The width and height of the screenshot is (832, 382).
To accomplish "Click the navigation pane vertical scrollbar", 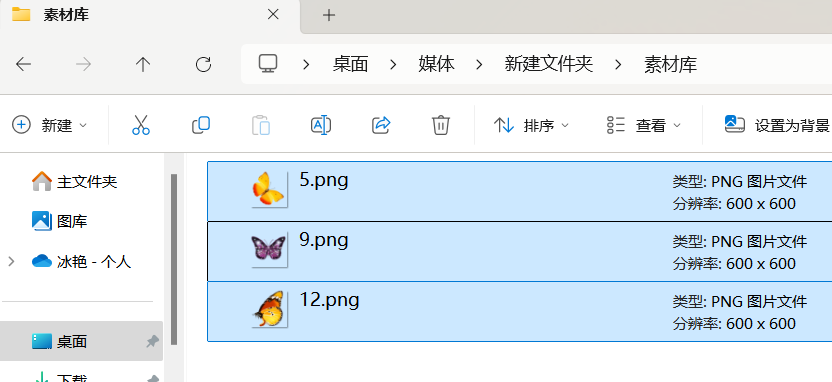I will (174, 259).
